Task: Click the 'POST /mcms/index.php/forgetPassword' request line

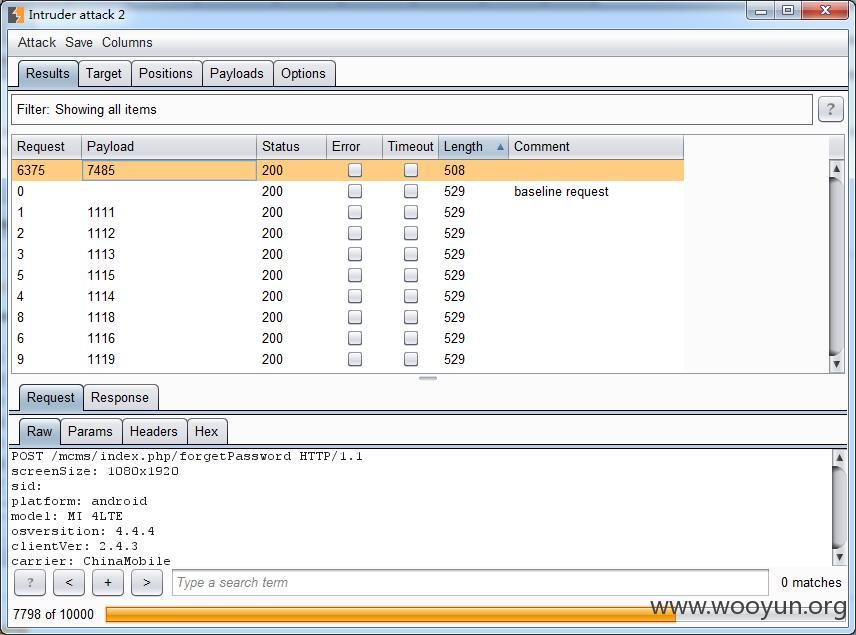Action: [187, 456]
